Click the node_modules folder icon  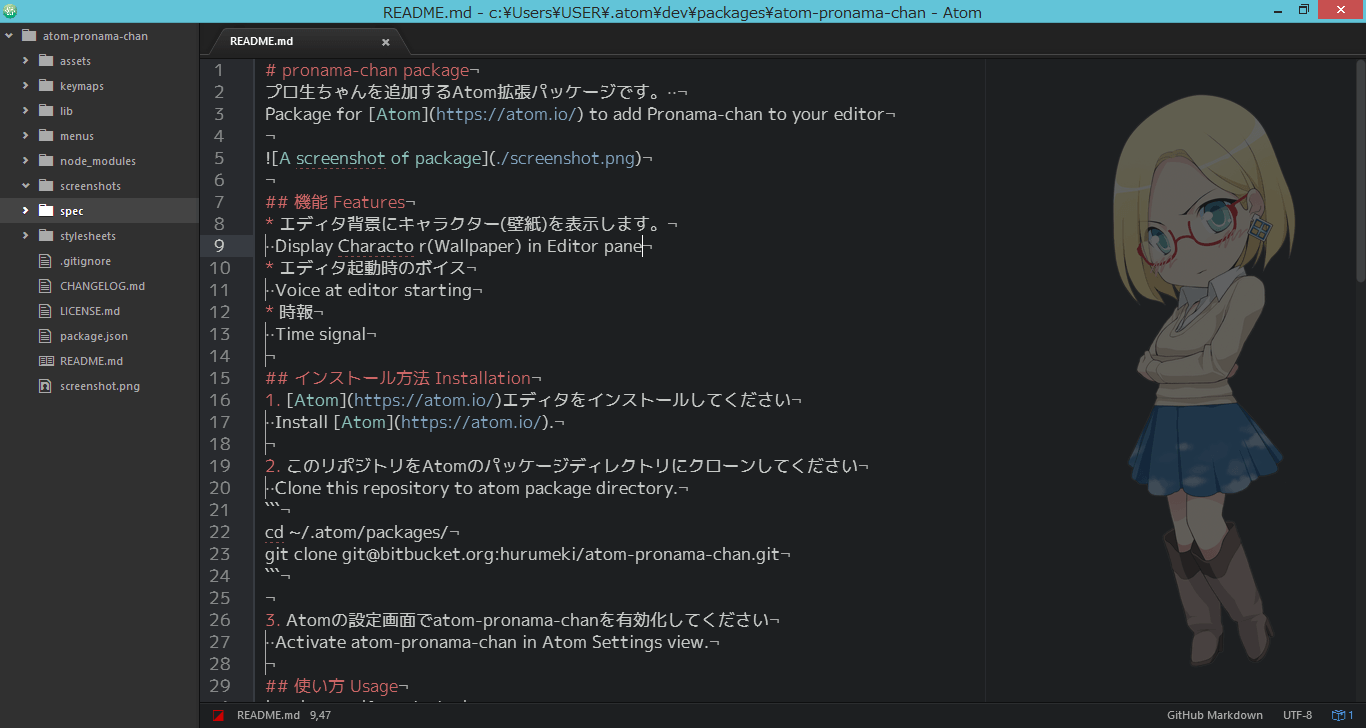click(x=45, y=161)
